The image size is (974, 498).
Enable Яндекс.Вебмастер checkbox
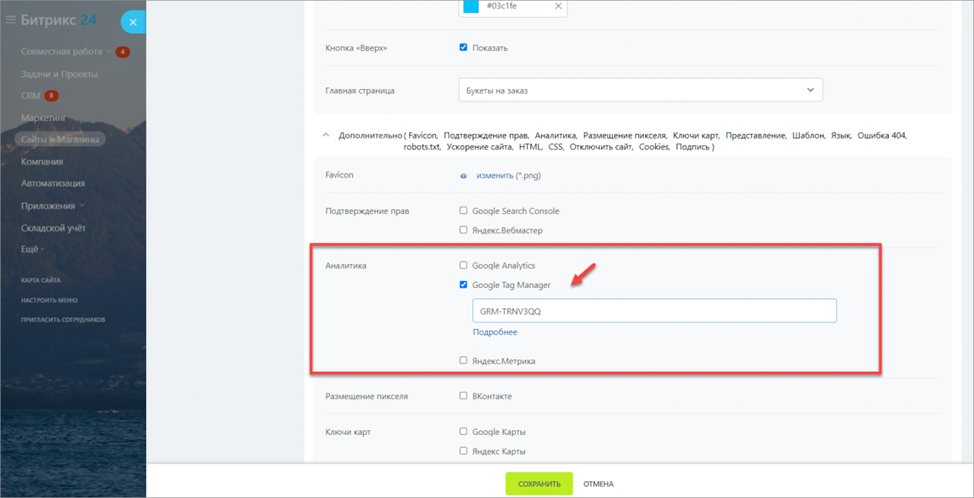tap(463, 230)
